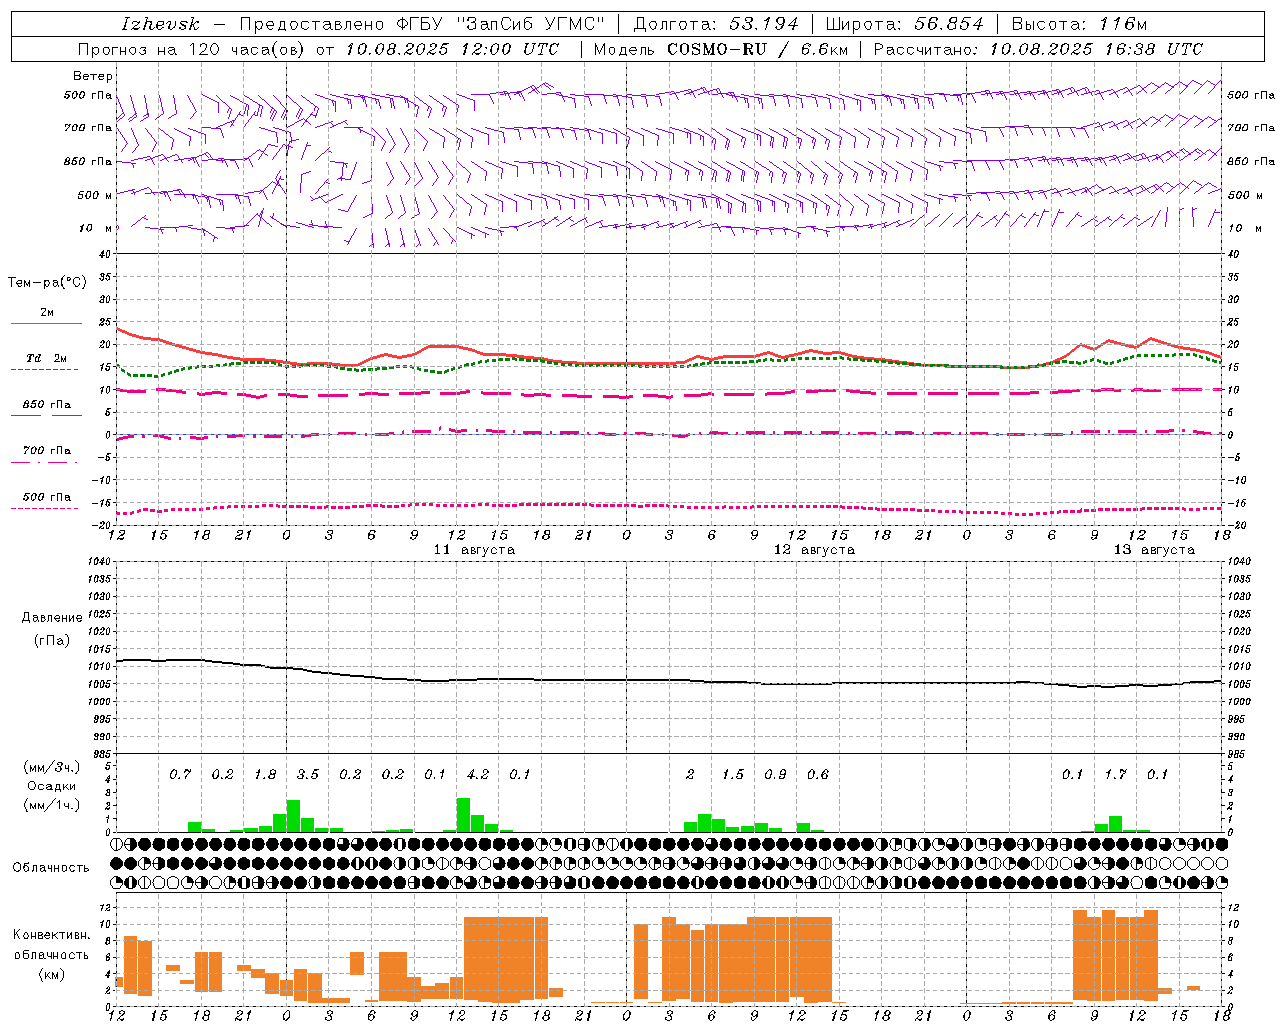Click the 0.9 precipitation value

click(x=775, y=774)
